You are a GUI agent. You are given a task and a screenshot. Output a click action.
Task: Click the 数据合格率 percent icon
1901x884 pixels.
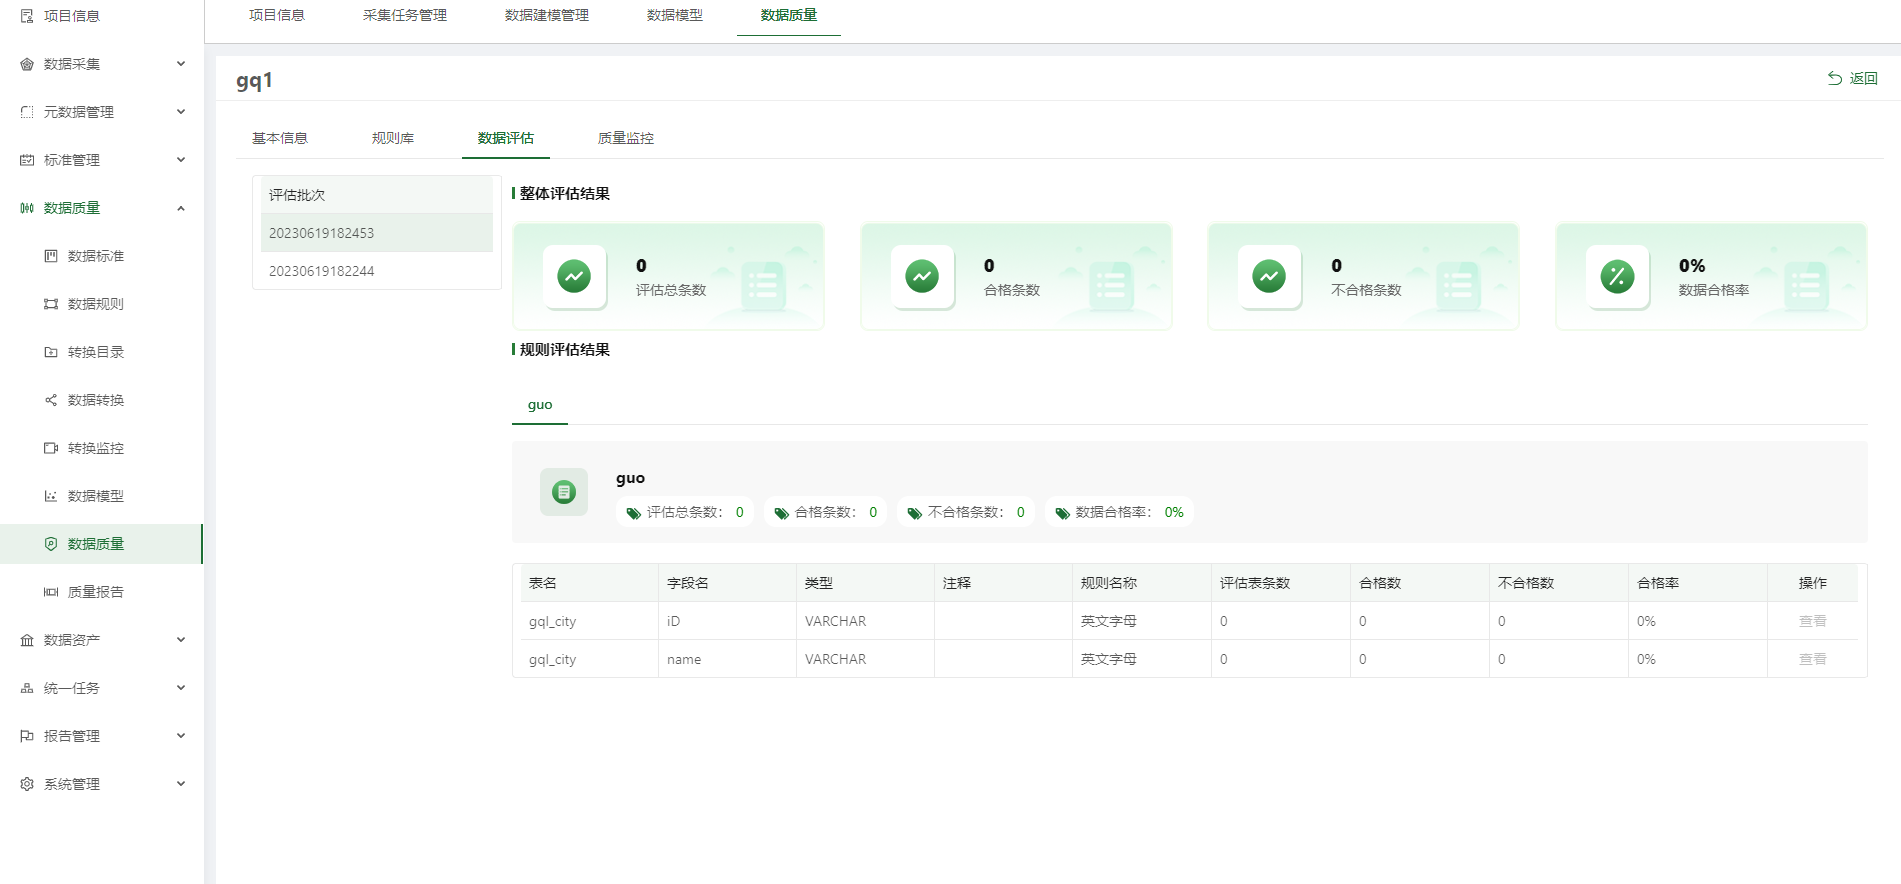pos(1617,276)
